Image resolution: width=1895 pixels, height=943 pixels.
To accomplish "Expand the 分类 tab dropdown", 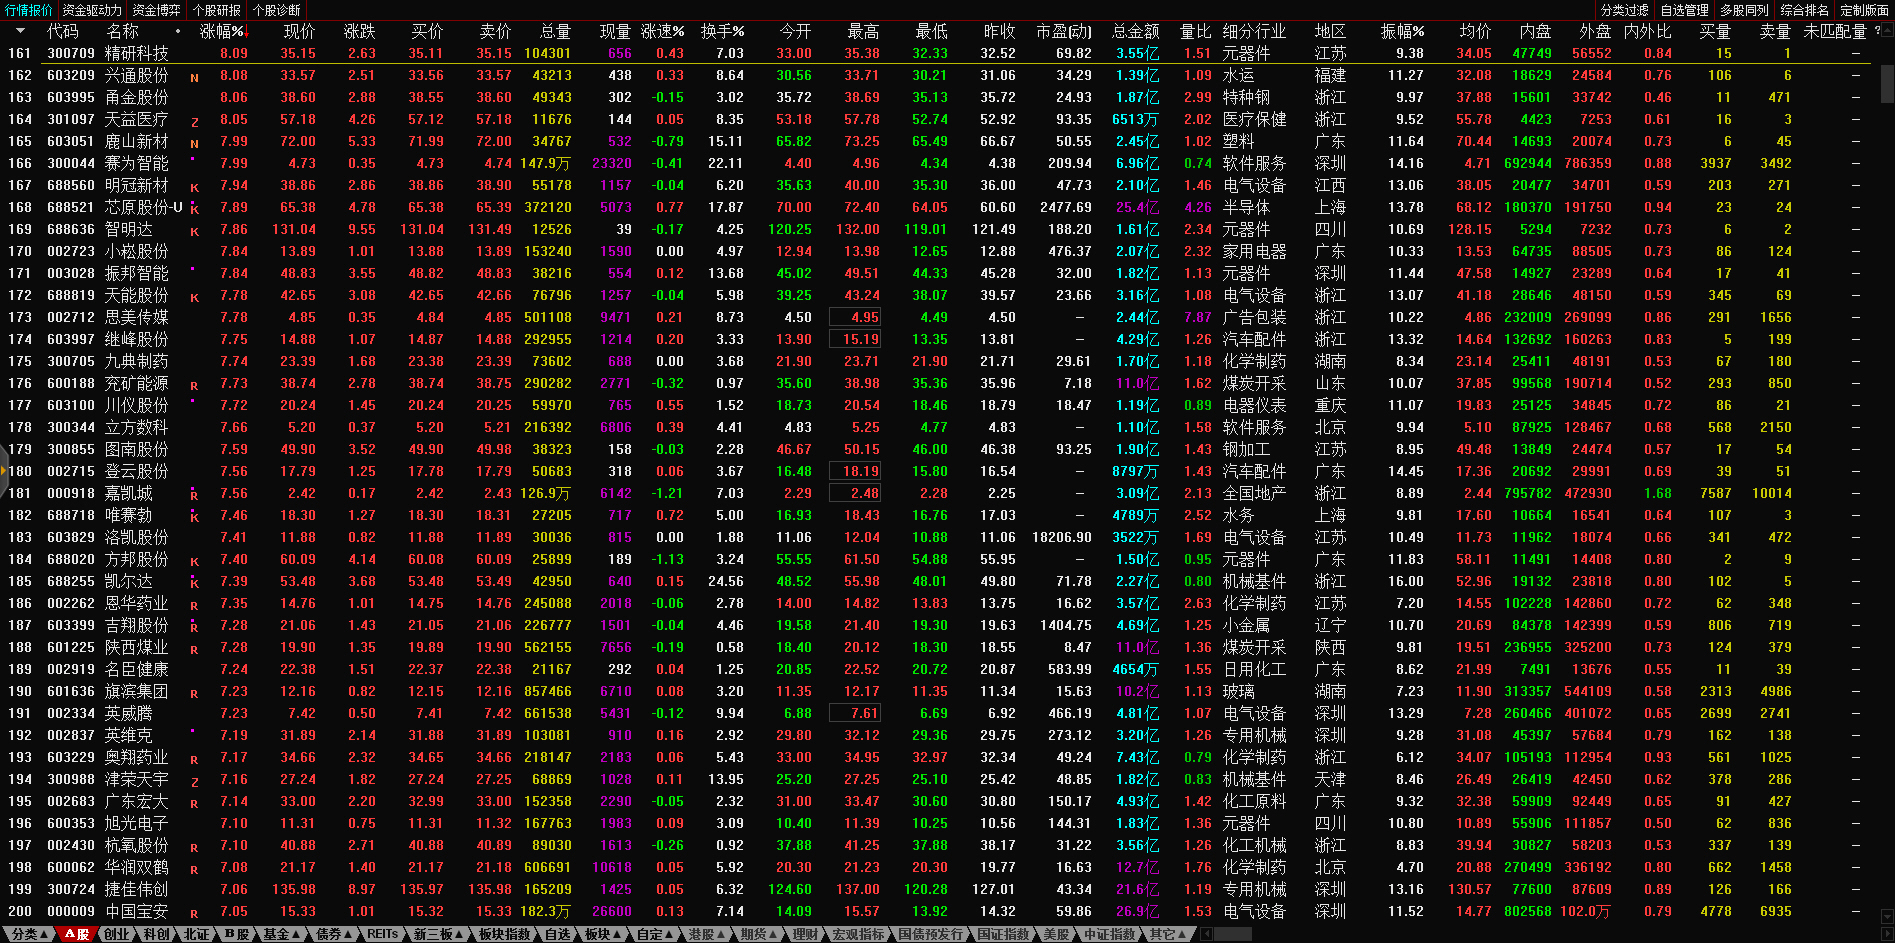I will click(28, 934).
